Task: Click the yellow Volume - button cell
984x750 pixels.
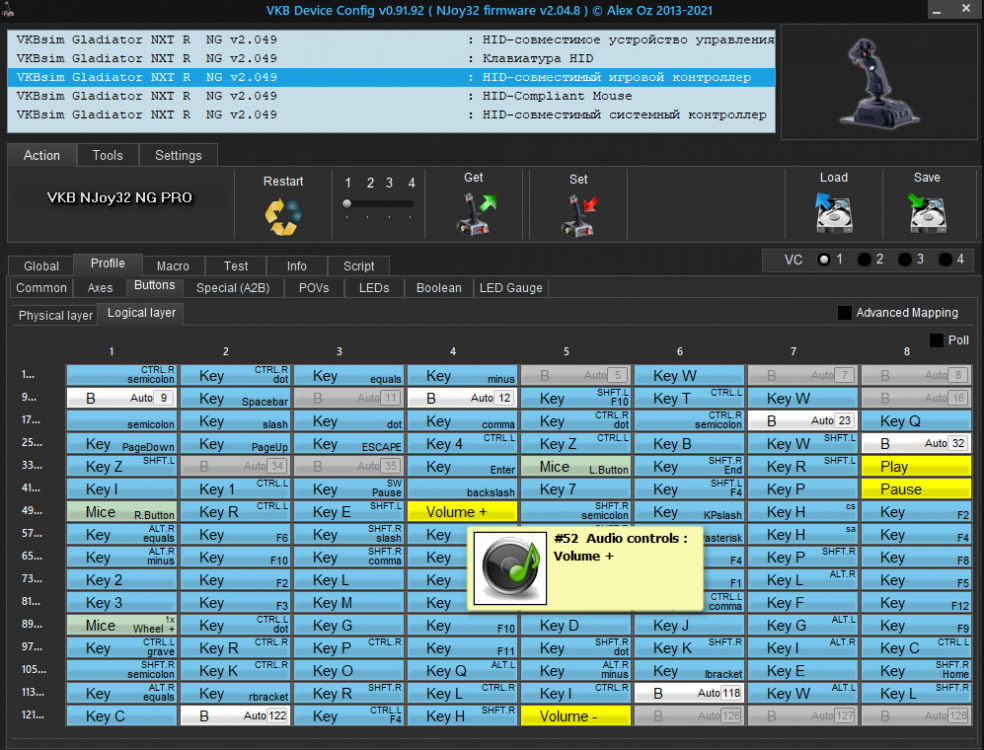Action: pyautogui.click(x=575, y=717)
